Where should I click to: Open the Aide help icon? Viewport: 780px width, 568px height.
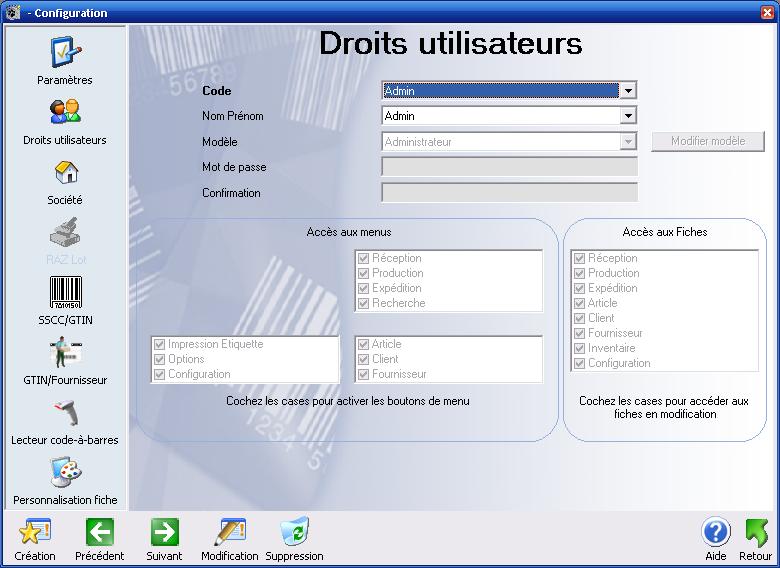click(x=716, y=532)
